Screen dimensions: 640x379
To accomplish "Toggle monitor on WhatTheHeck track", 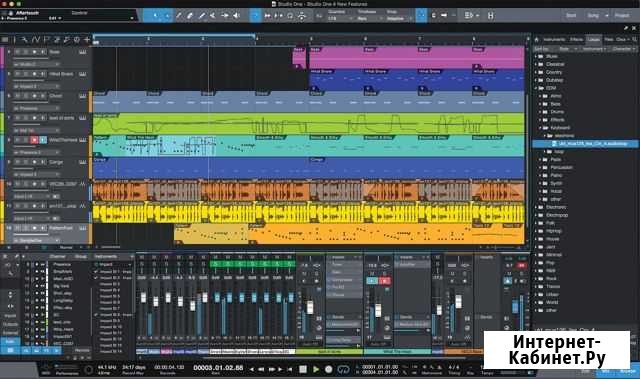I will (x=43, y=140).
